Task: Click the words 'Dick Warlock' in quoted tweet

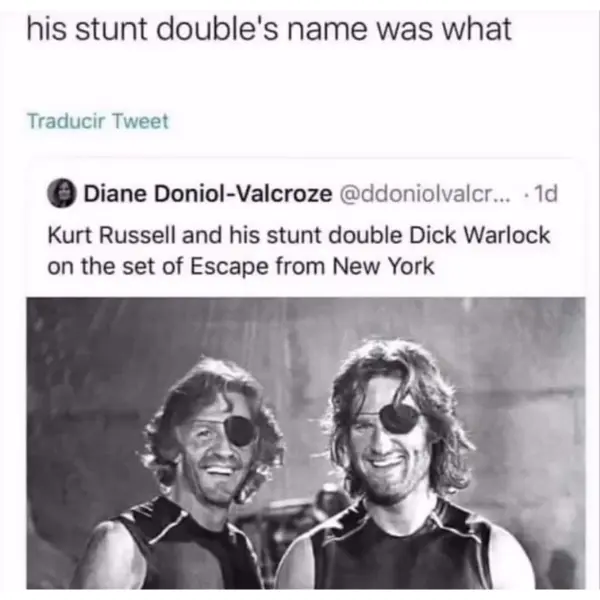Action: [x=479, y=235]
